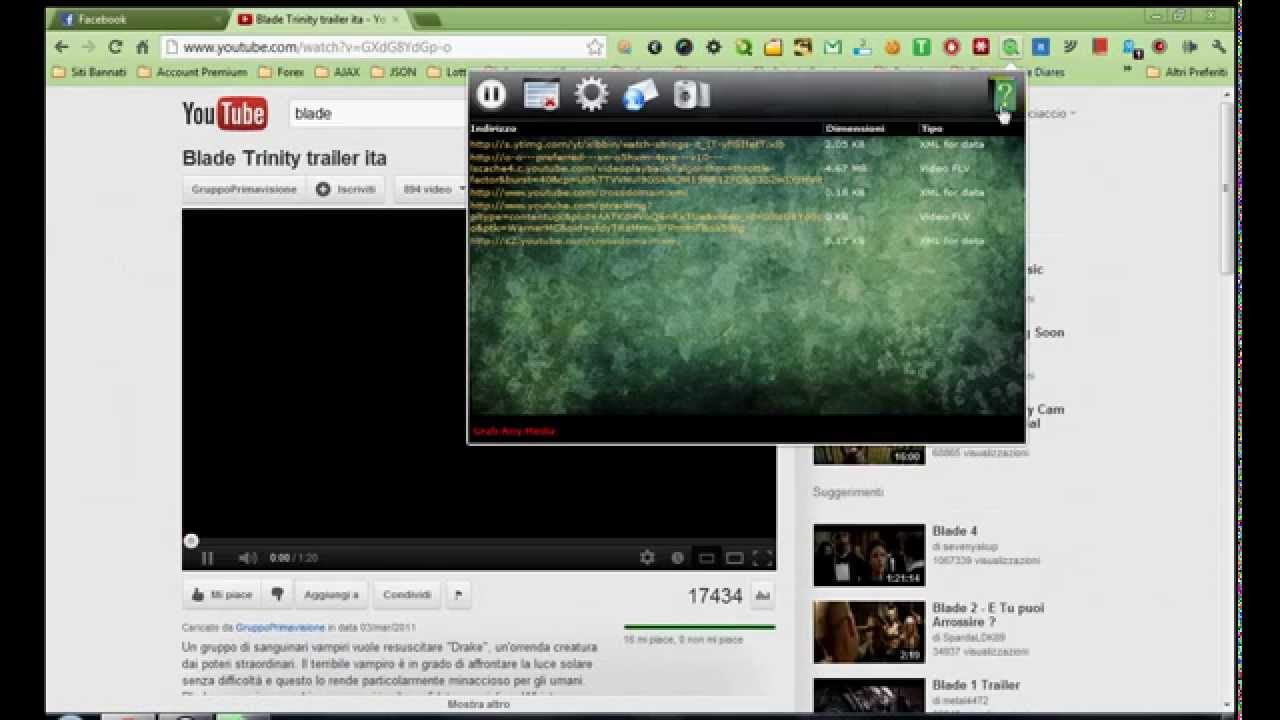The height and width of the screenshot is (720, 1280).
Task: Click Mi piace to like the video
Action: pyautogui.click(x=221, y=594)
